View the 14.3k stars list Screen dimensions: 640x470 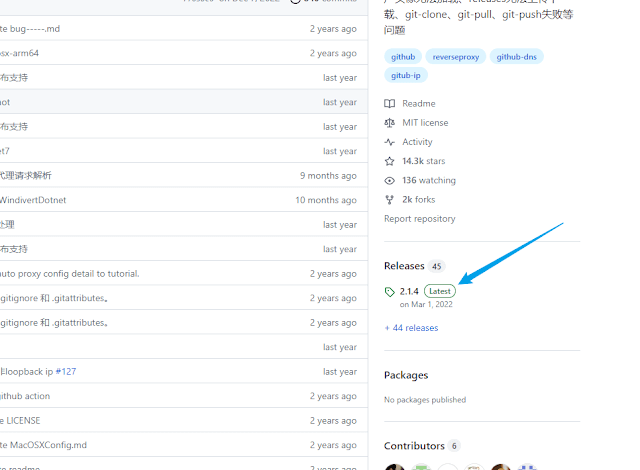(423, 161)
